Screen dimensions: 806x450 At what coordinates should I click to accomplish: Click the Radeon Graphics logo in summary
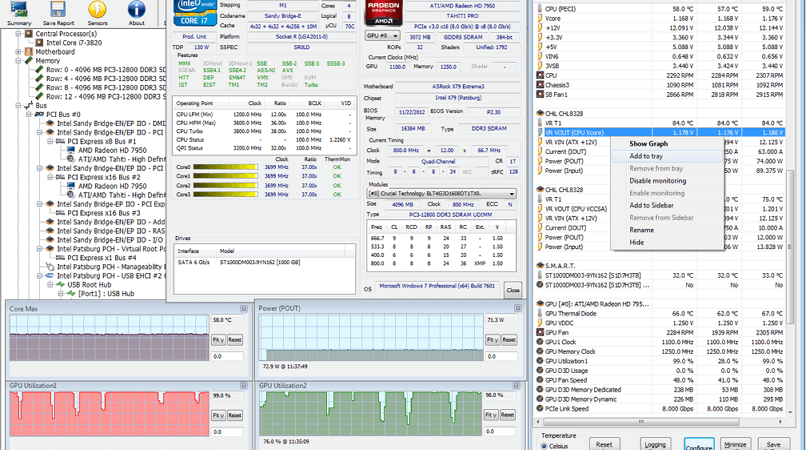click(383, 13)
